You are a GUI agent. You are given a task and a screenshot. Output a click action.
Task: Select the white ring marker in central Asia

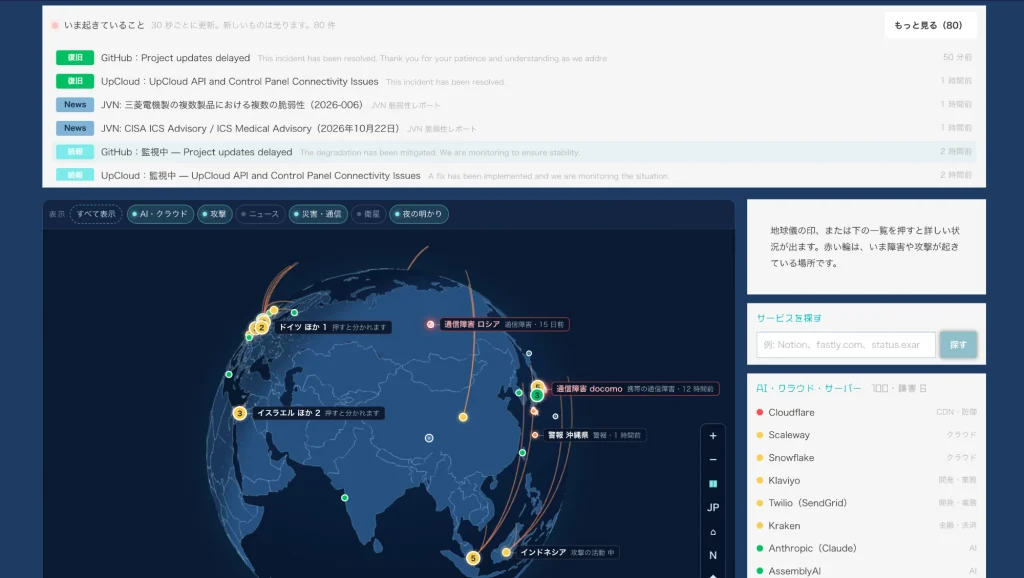pyautogui.click(x=429, y=438)
